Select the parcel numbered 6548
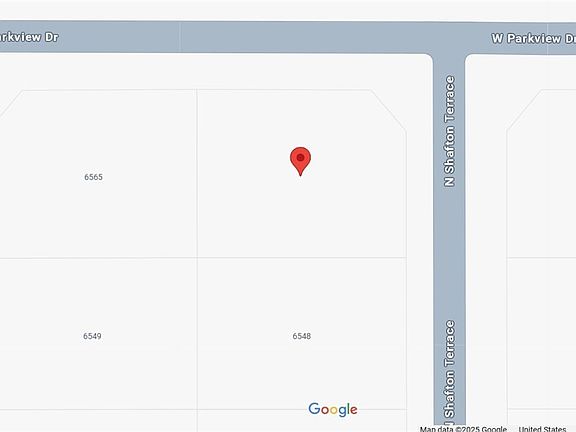Screen dimensions: 576x432 (x=302, y=336)
